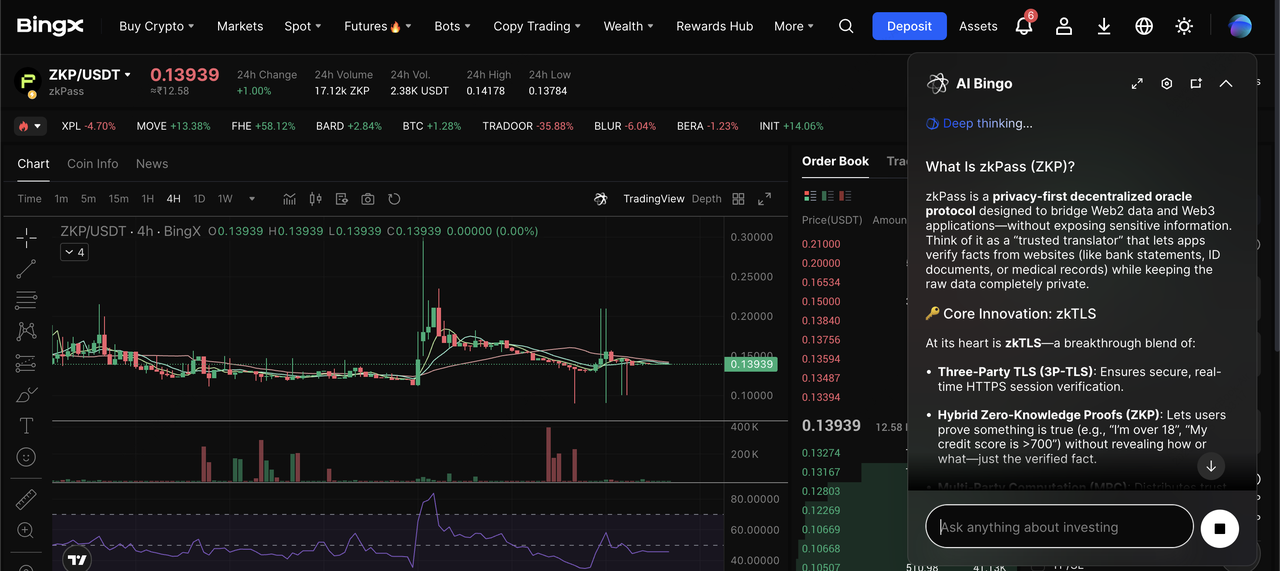This screenshot has width=1280, height=571.
Task: Open AI Bingo settings hexagon icon
Action: pos(1166,84)
